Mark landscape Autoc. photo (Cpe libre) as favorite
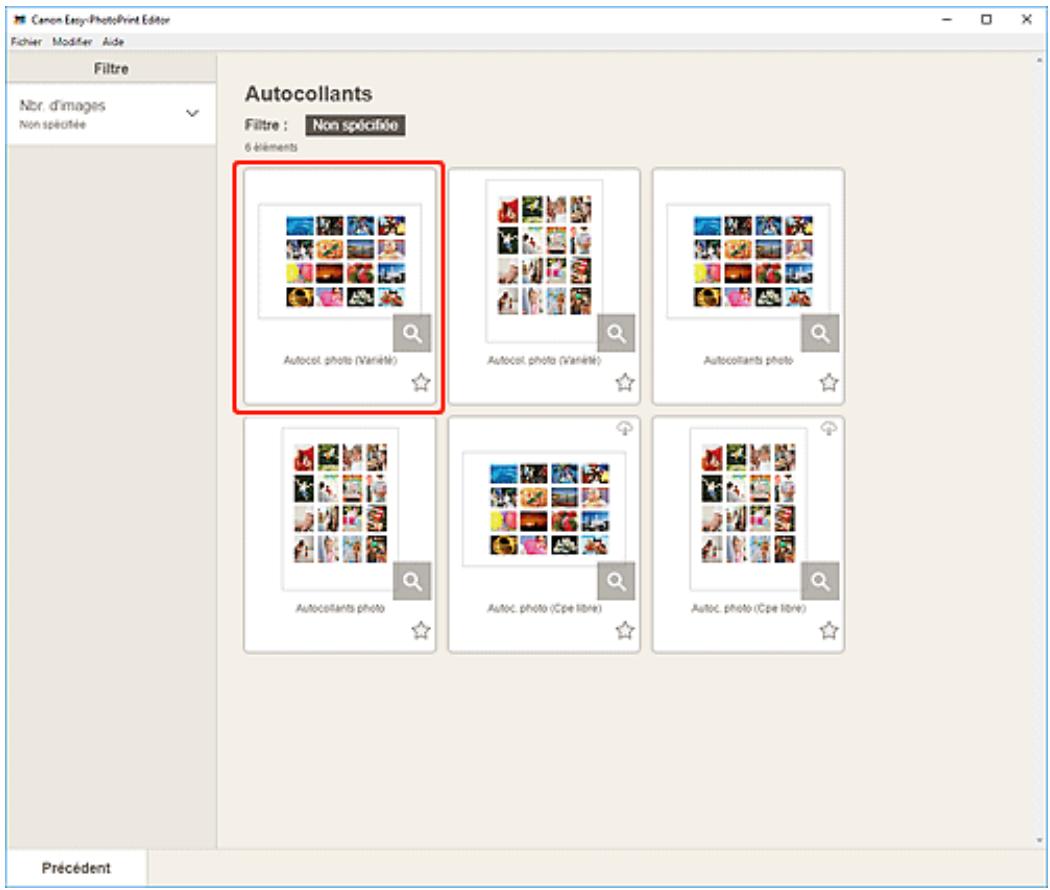 [625, 630]
